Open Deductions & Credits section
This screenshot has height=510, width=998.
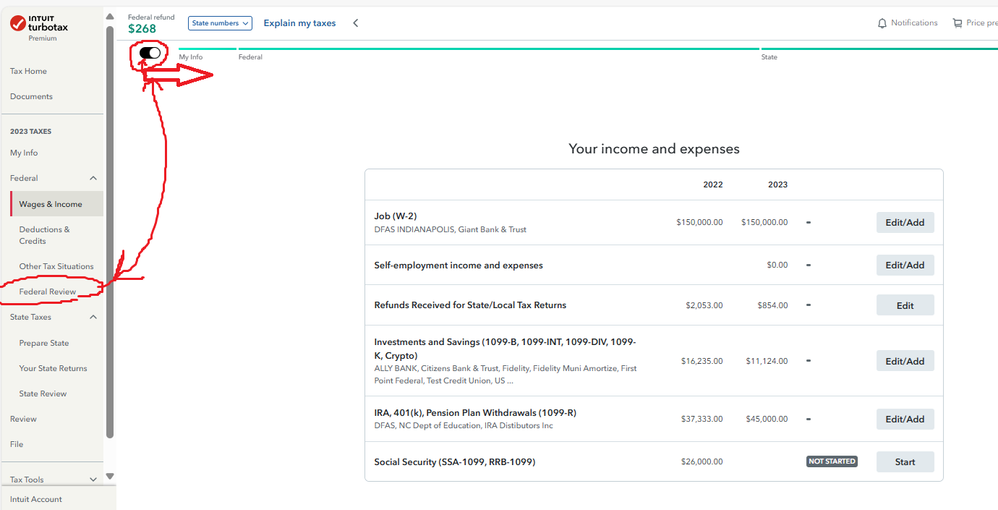pyautogui.click(x=45, y=235)
